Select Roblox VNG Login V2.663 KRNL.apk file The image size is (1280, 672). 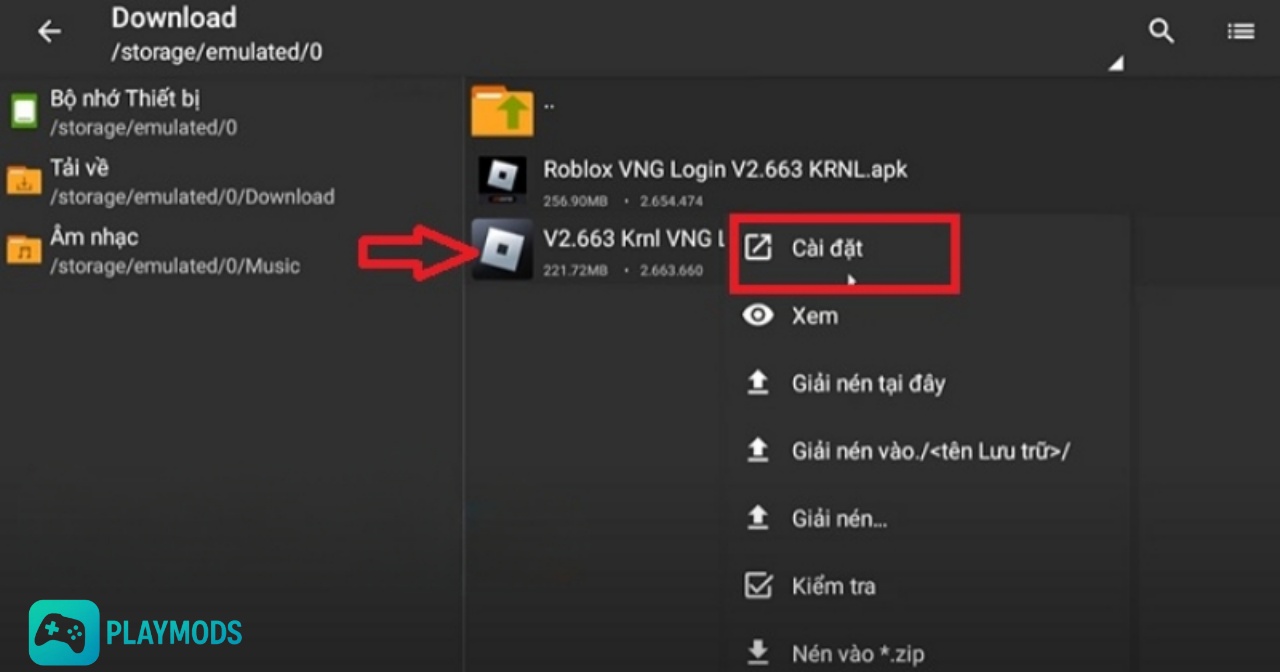pyautogui.click(x=725, y=169)
